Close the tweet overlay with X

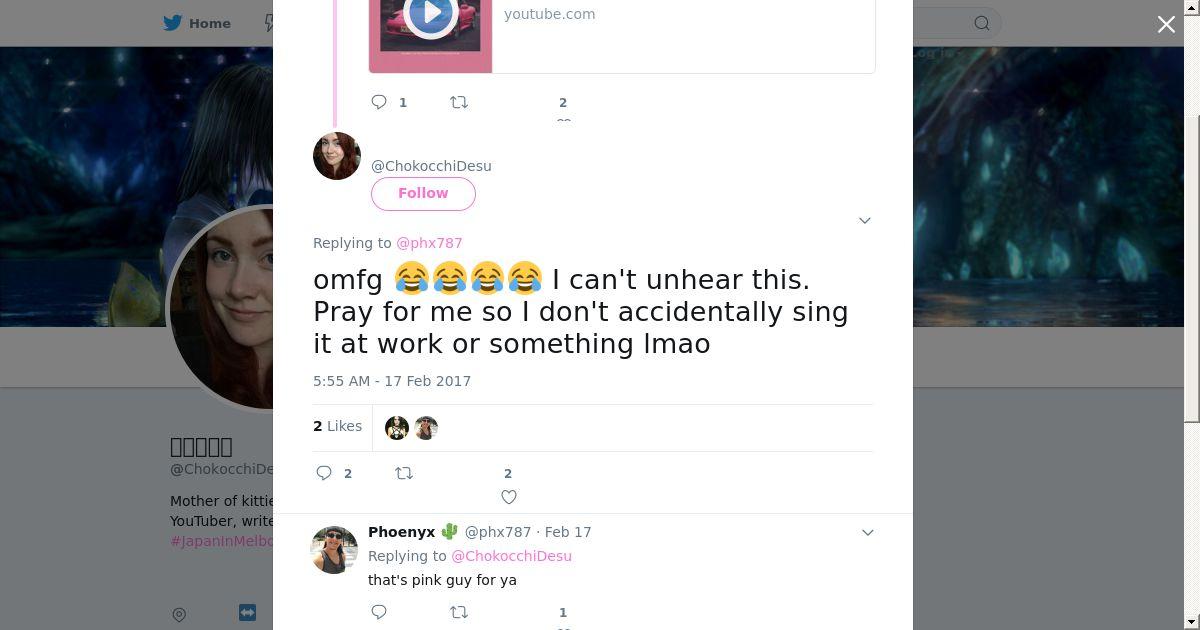1166,24
